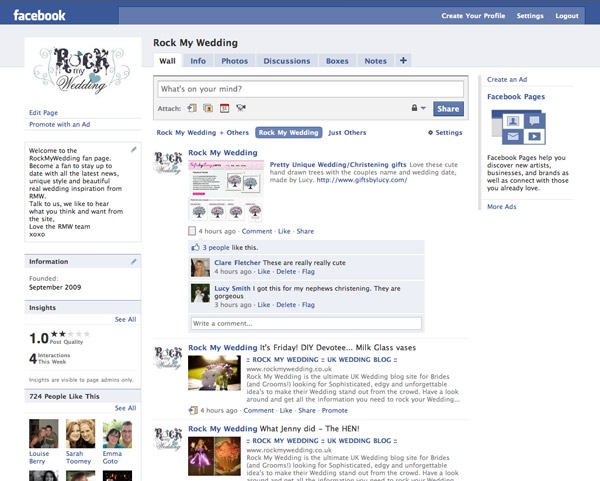Like Clare Fletcher's comment
Viewport: 600px width, 481px height.
pyautogui.click(x=264, y=271)
